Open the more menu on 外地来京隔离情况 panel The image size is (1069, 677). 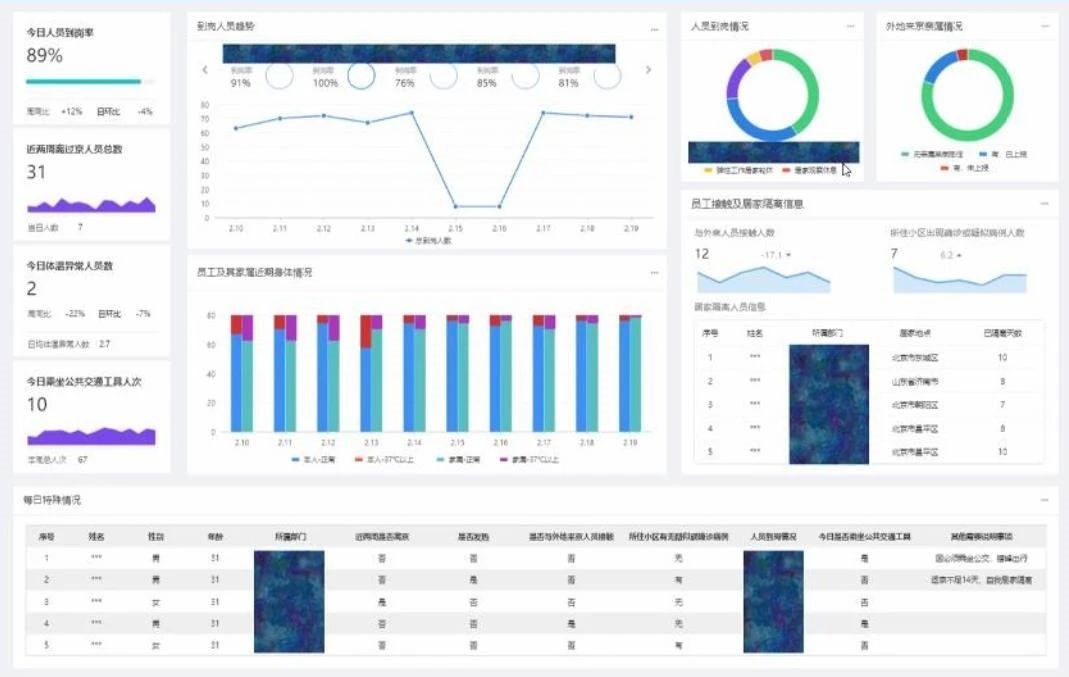[1045, 26]
